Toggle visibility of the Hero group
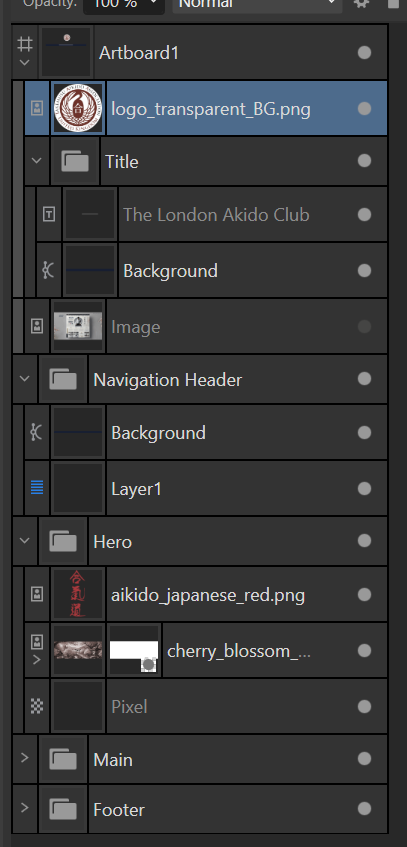This screenshot has height=847, width=407. 364,541
